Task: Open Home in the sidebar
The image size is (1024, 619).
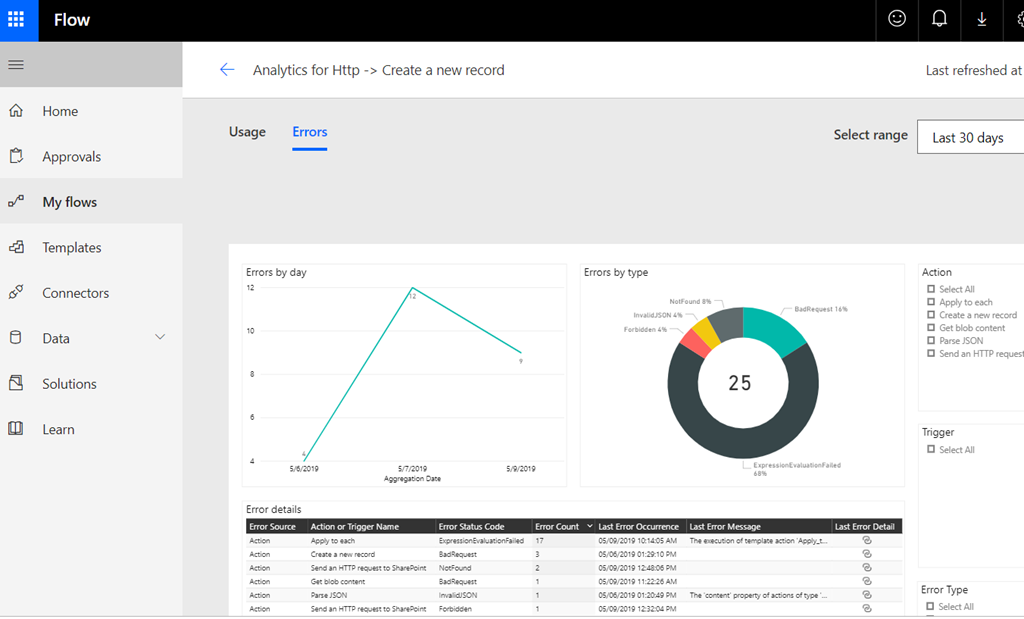Action: 60,111
